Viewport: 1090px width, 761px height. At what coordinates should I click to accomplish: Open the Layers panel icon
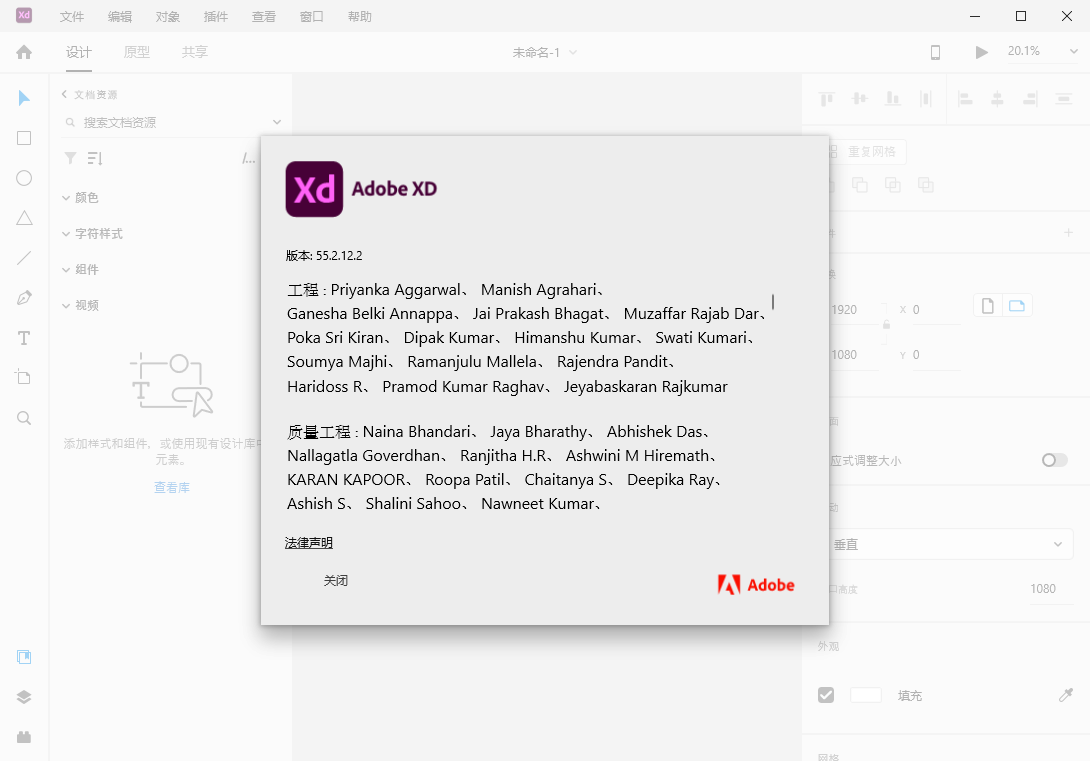(x=24, y=697)
